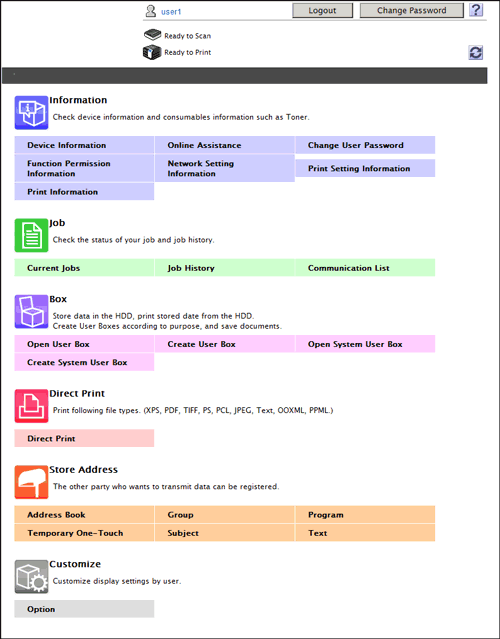Click the Information section heading

pos(78,100)
